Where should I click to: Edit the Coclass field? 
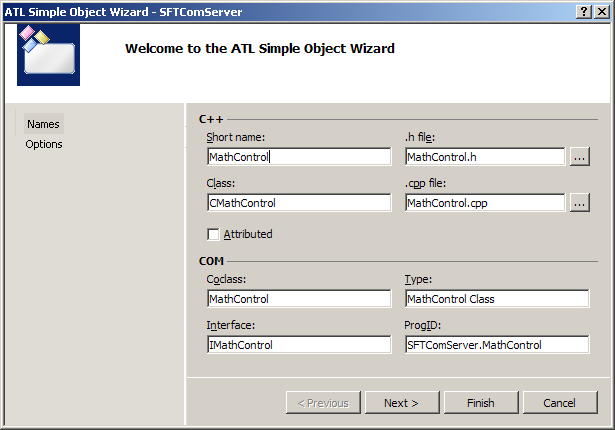[x=298, y=299]
